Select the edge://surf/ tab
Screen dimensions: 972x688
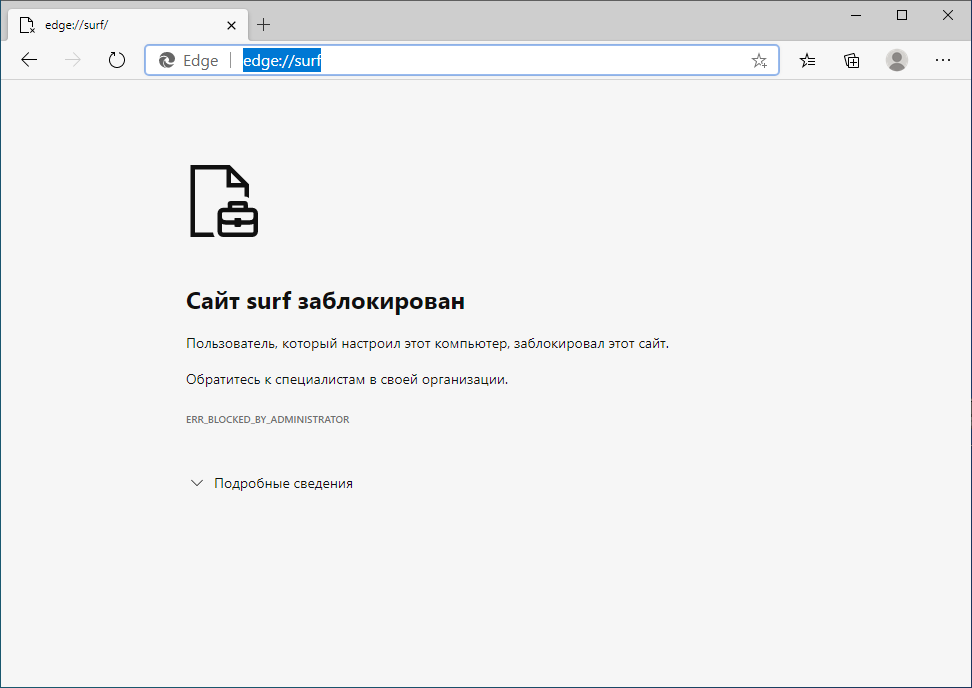click(x=128, y=25)
